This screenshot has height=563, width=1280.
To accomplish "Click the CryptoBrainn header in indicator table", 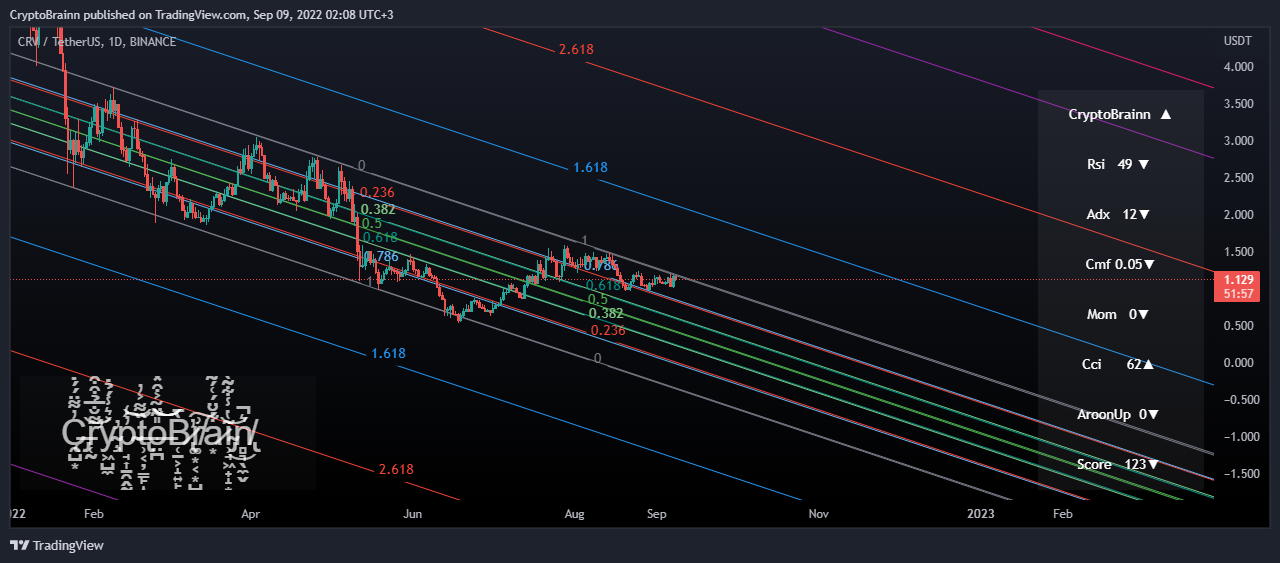I will (x=1120, y=115).
